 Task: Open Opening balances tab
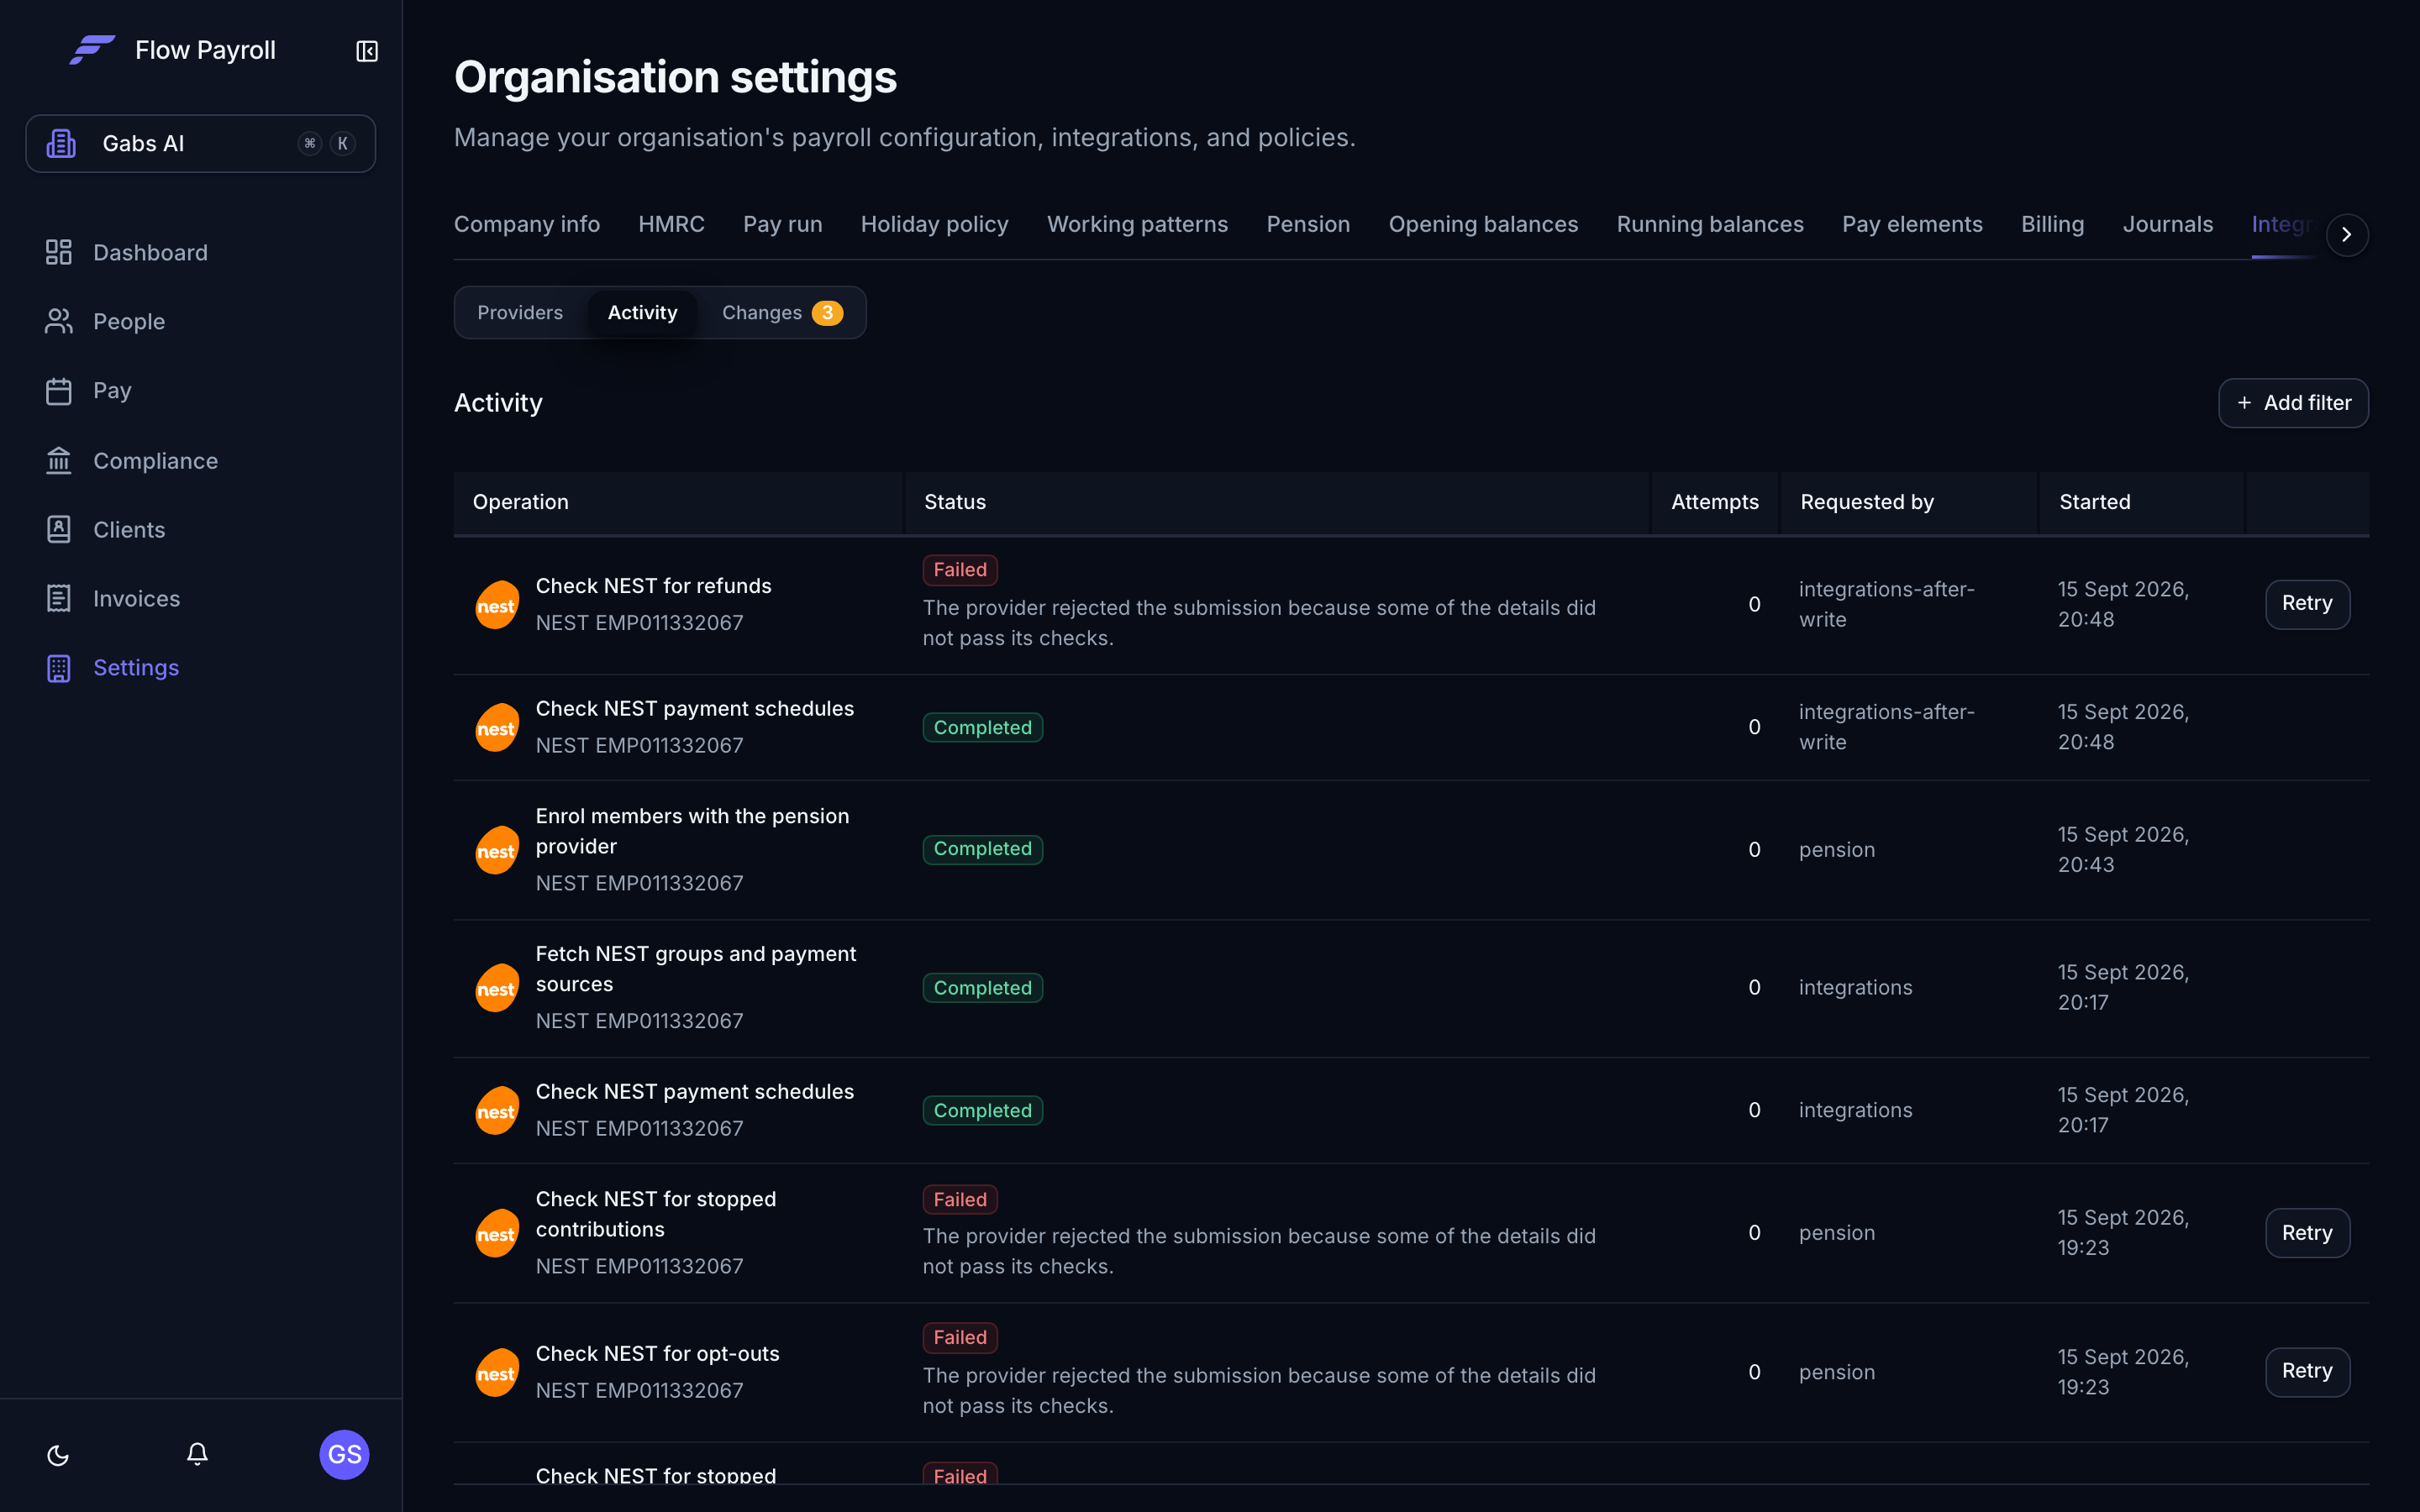(1483, 224)
